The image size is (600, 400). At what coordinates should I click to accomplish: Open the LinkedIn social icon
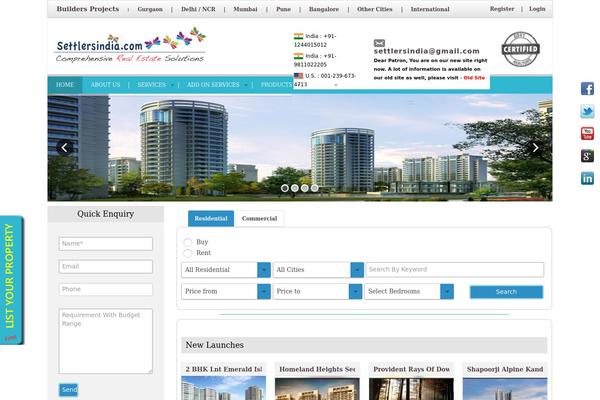(x=587, y=178)
